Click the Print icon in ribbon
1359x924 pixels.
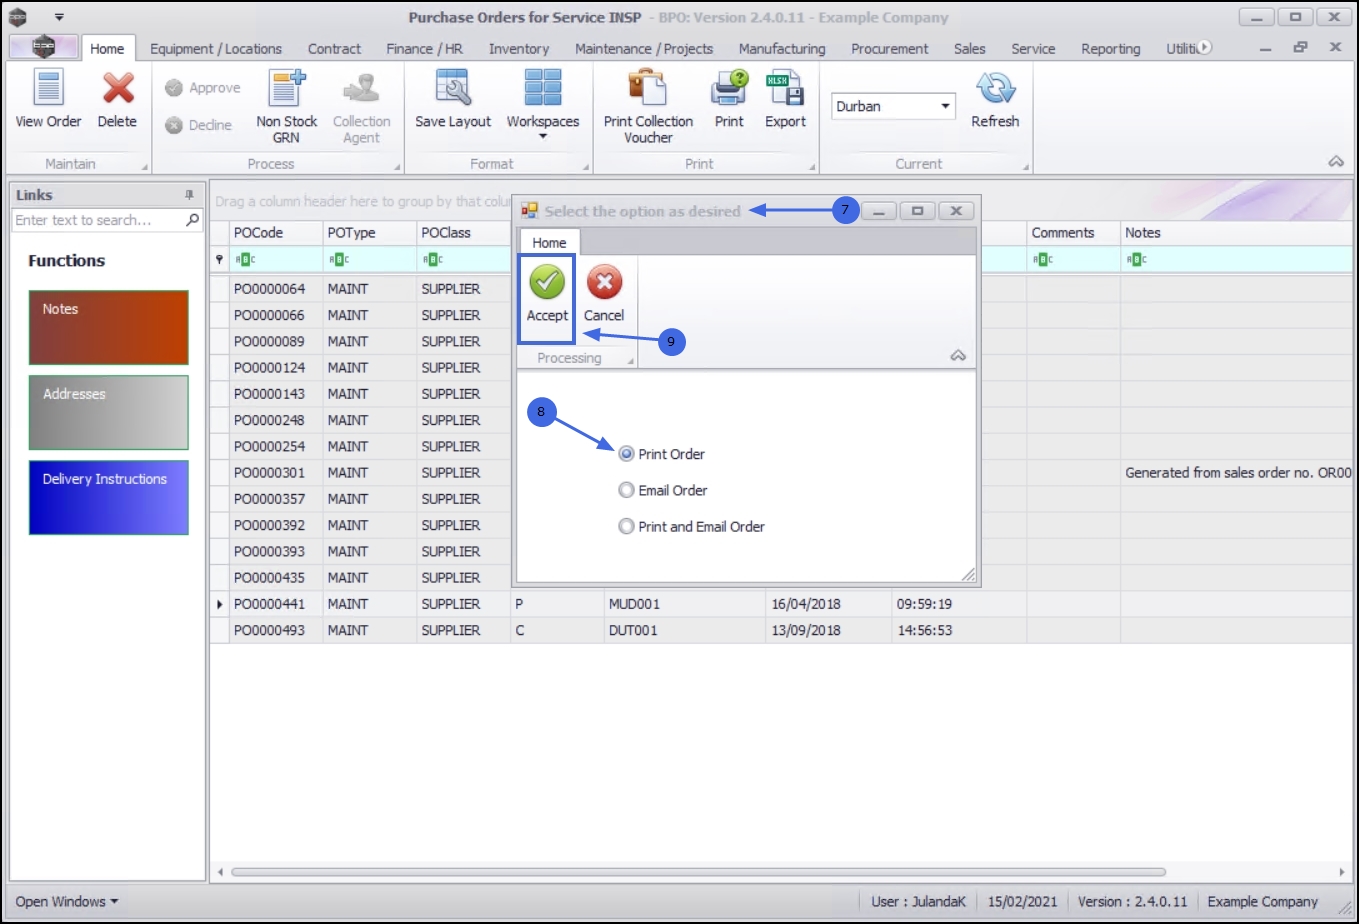pos(729,88)
